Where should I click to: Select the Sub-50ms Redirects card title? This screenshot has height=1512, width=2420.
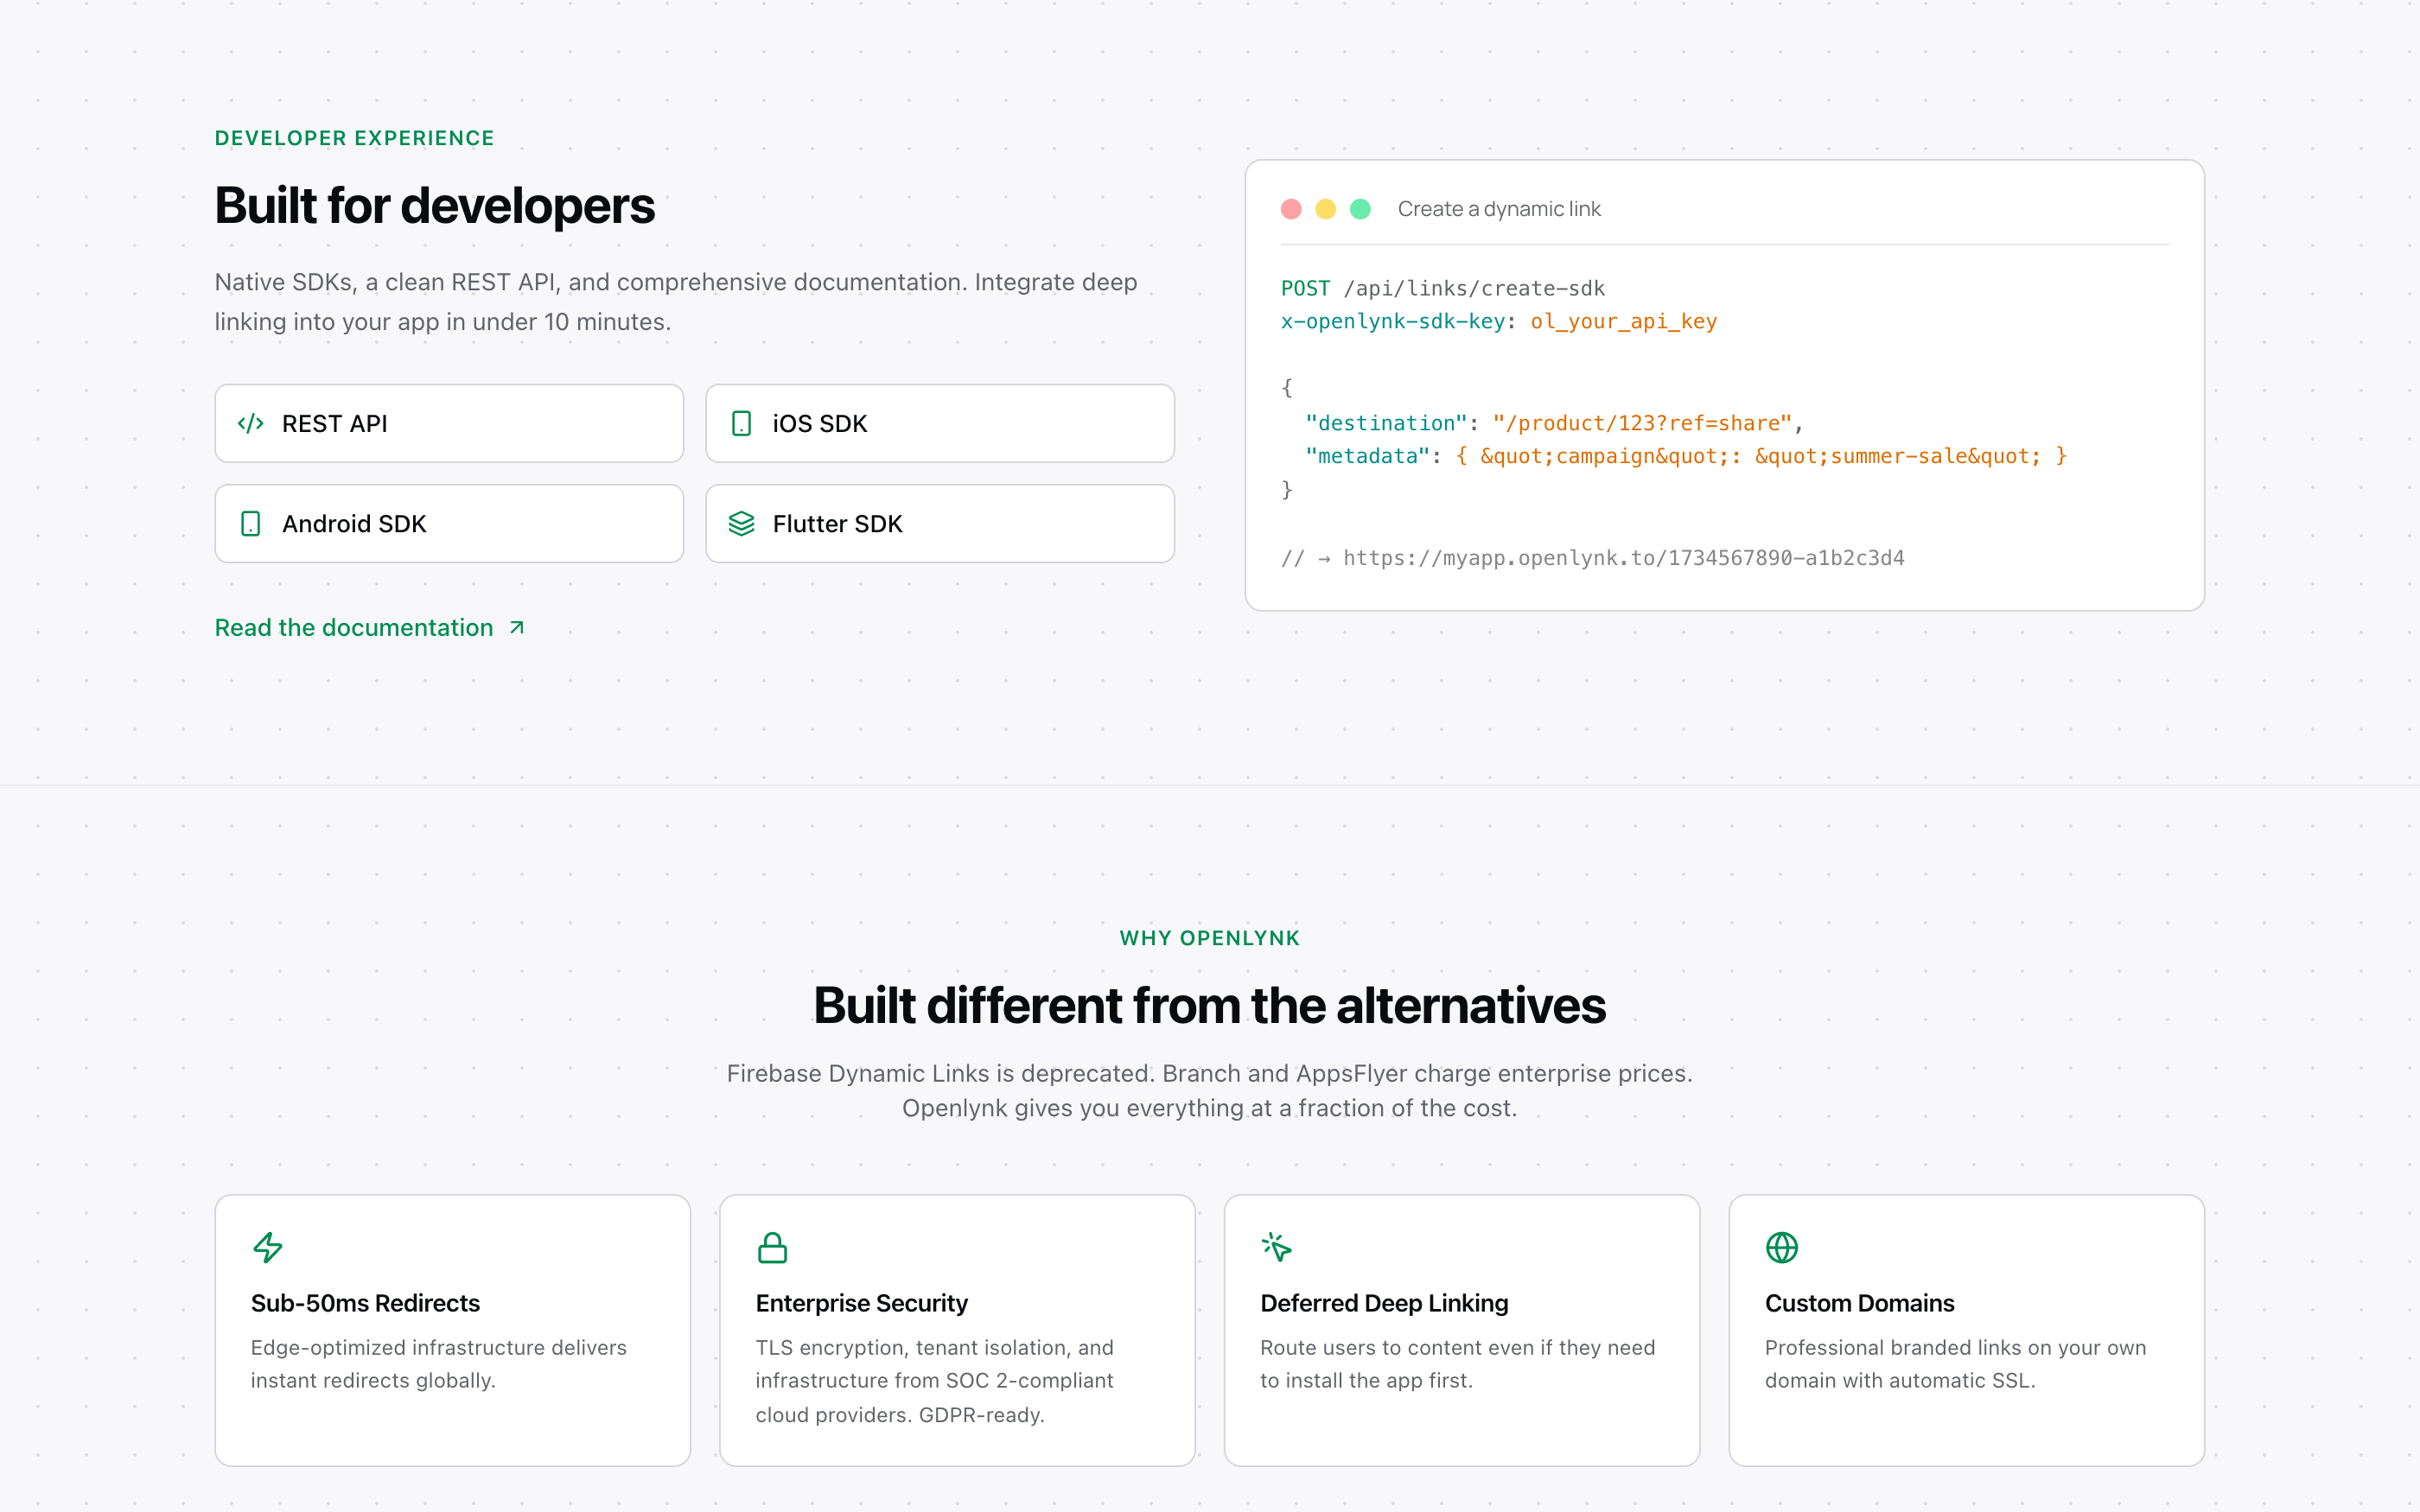click(365, 1303)
